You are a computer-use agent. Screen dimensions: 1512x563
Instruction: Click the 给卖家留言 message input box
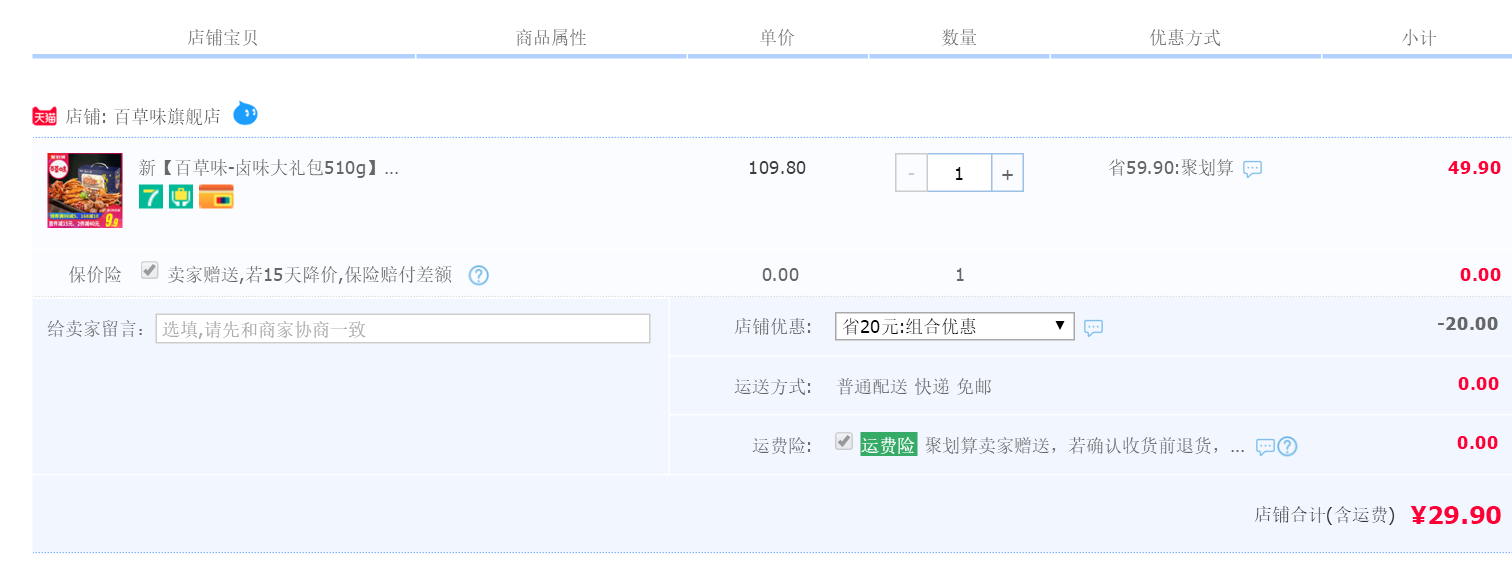tap(403, 328)
